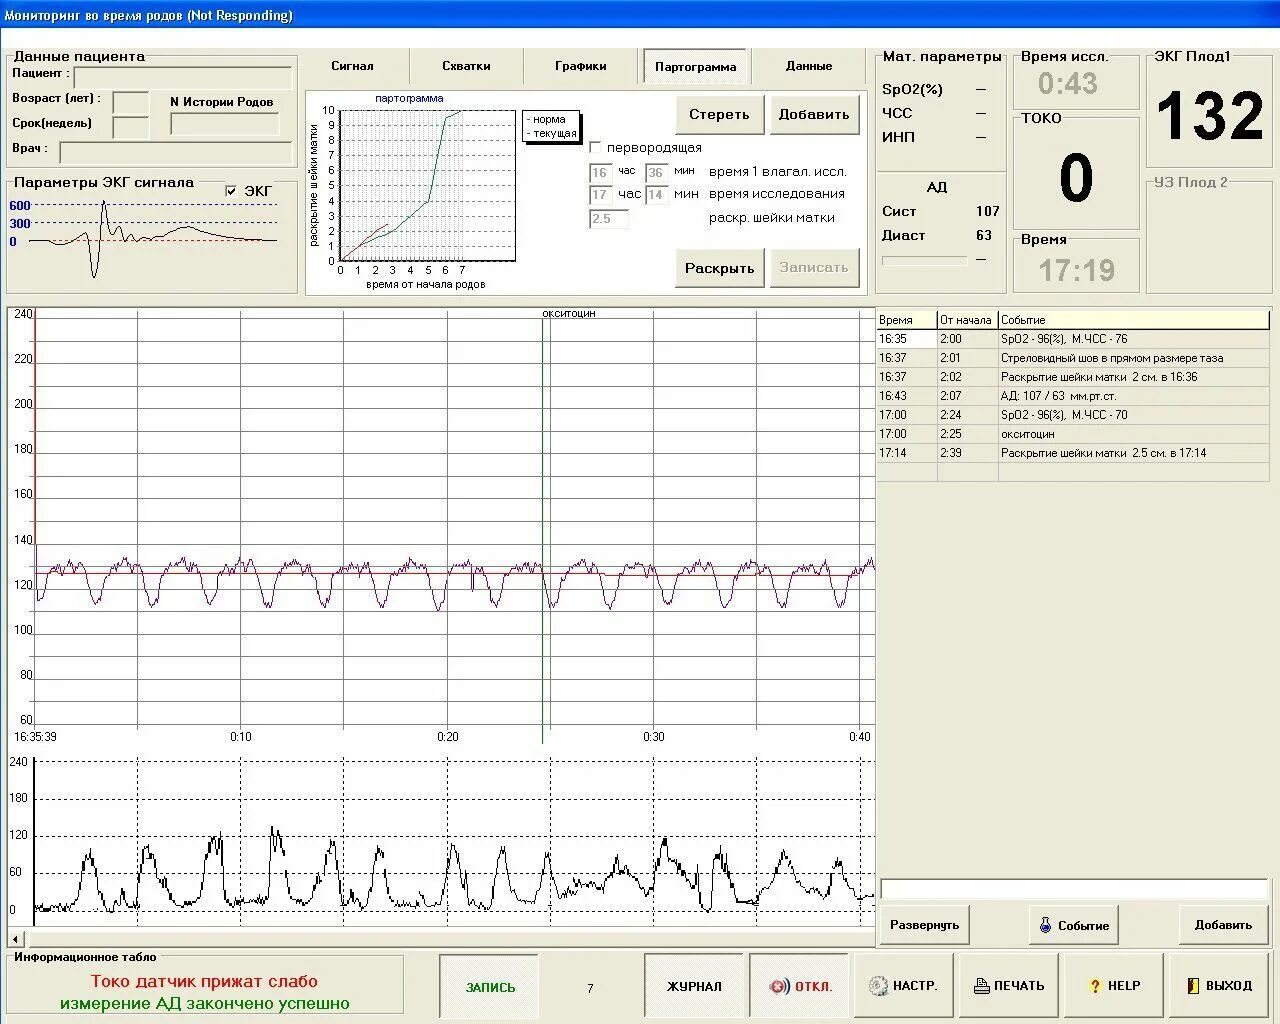The height and width of the screenshot is (1024, 1280).
Task: Click the Токо датчик прижат слабо message
Action: [x=204, y=982]
